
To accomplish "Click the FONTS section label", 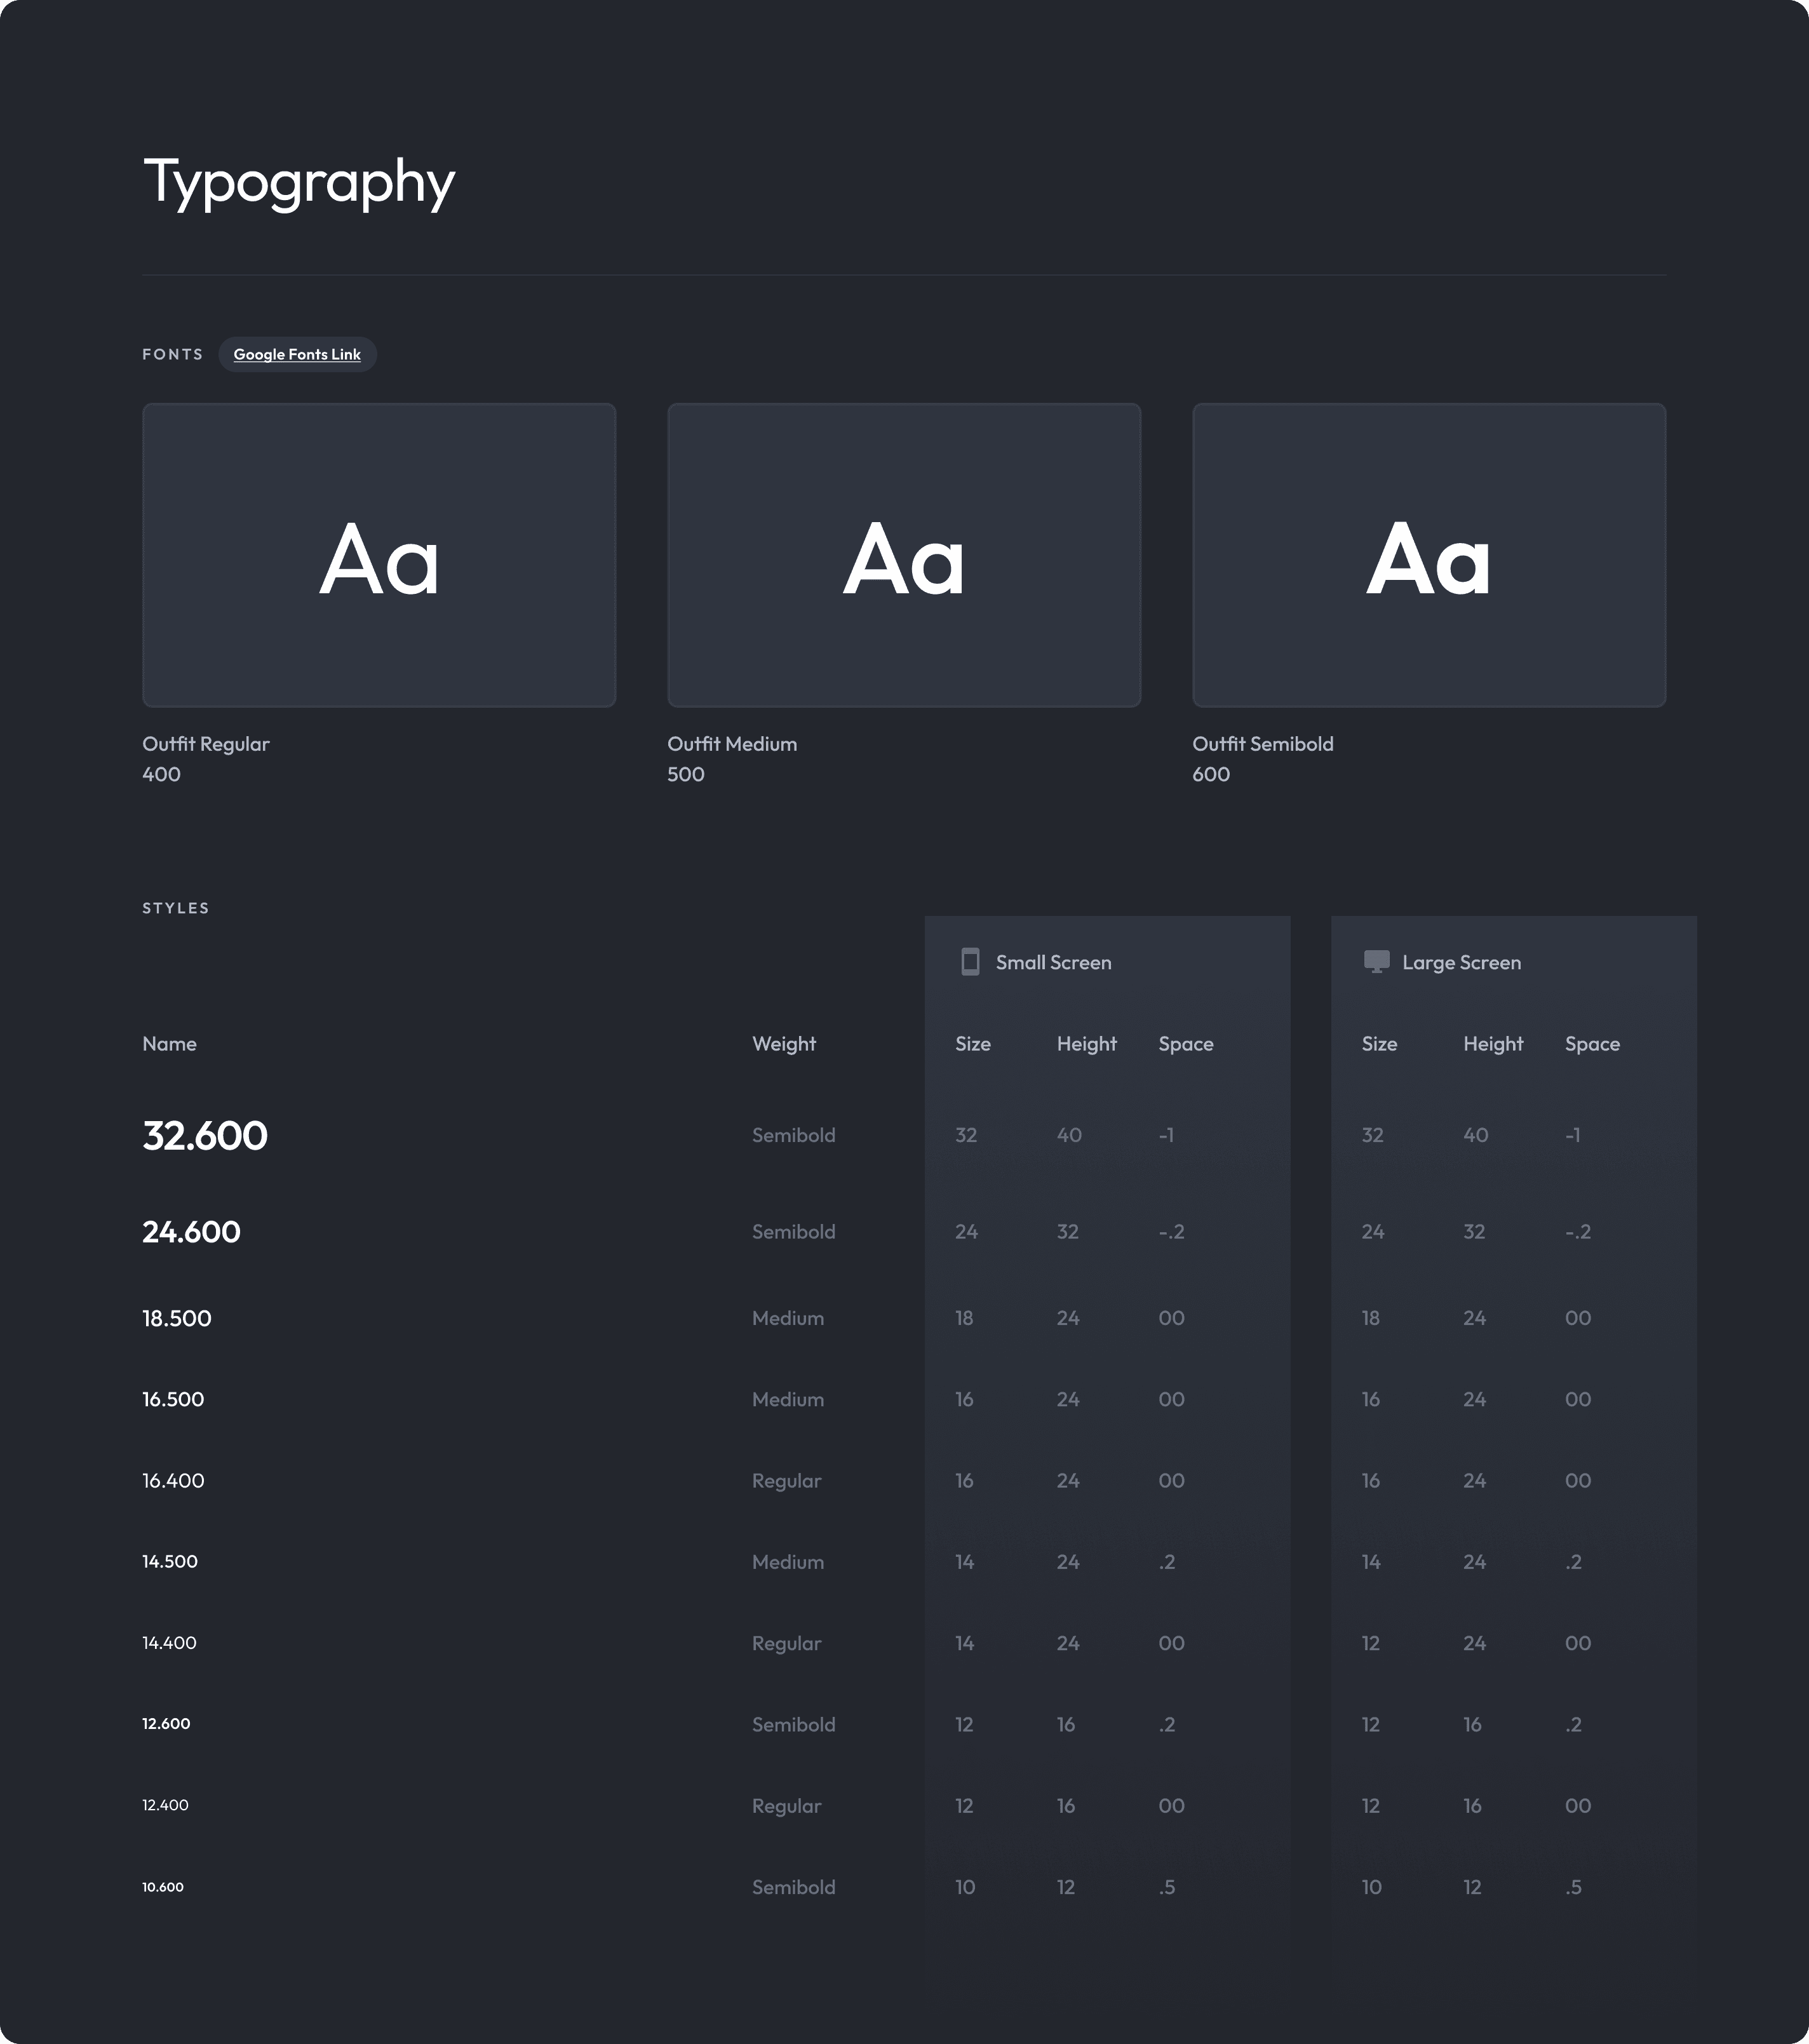I will click(x=172, y=355).
